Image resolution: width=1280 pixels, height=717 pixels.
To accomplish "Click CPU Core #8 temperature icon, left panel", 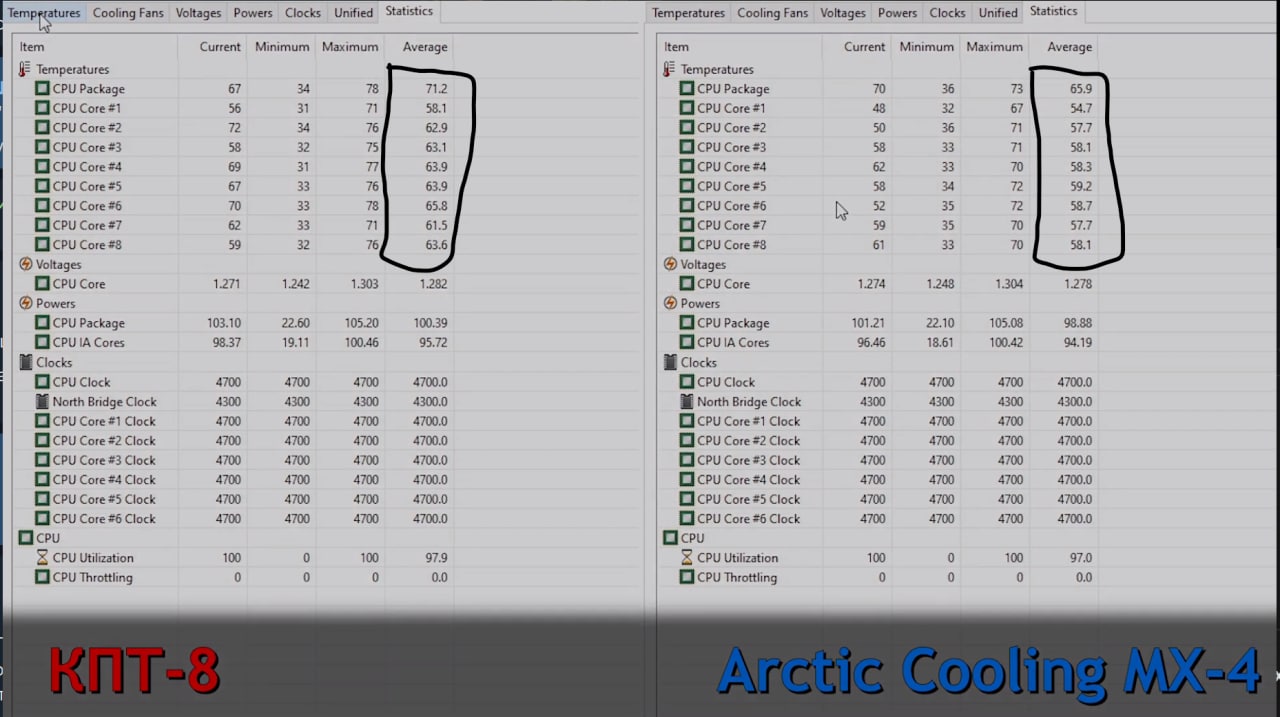I will (42, 245).
